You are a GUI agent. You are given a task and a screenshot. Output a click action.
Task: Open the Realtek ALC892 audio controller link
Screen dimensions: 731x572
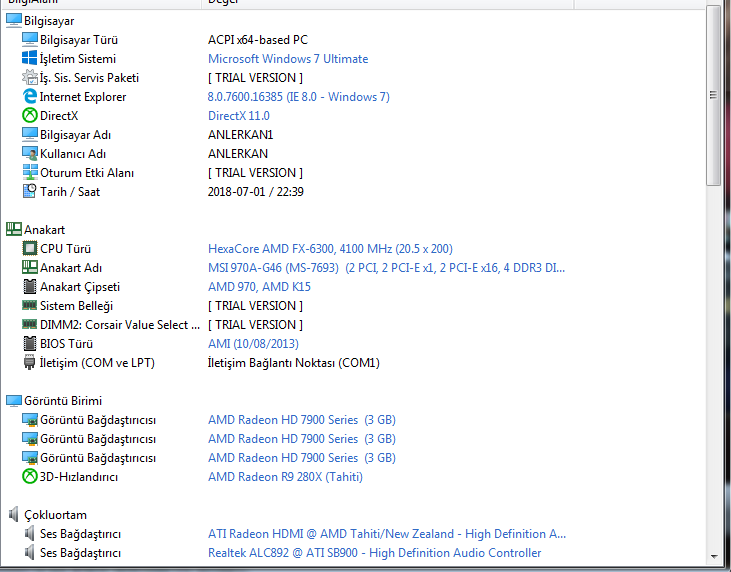coord(374,553)
